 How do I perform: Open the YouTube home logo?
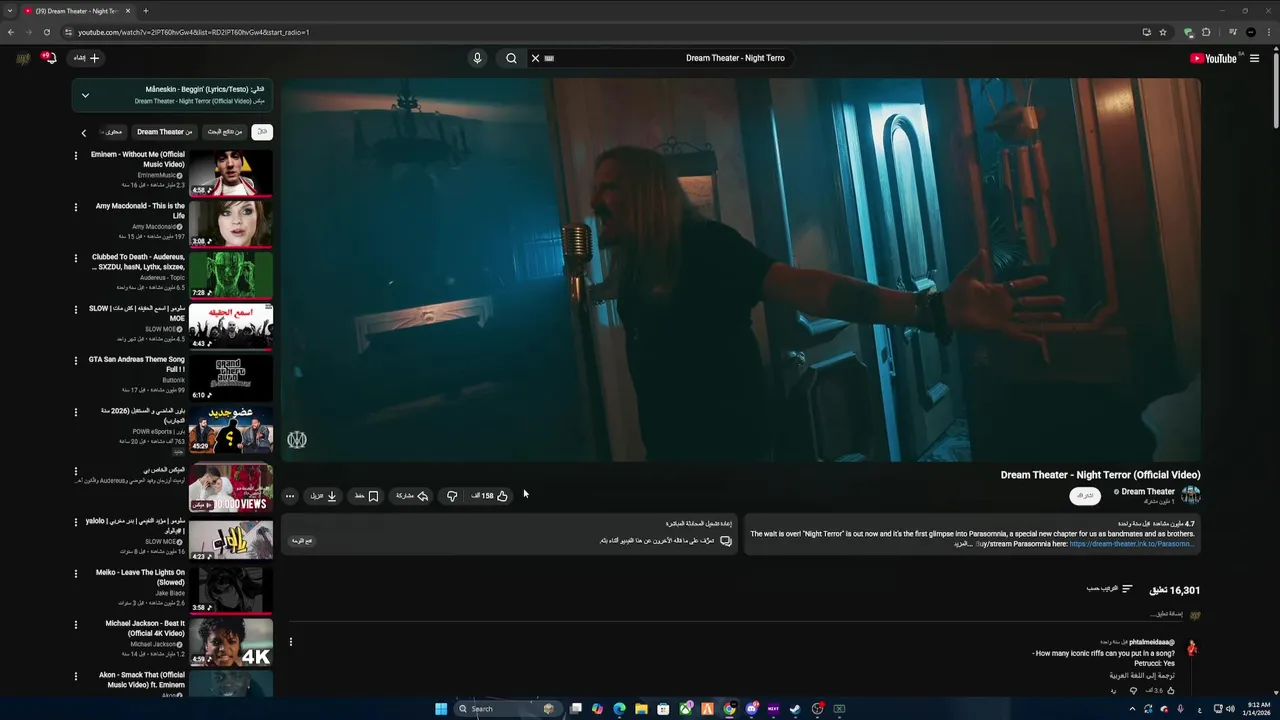click(x=1214, y=58)
